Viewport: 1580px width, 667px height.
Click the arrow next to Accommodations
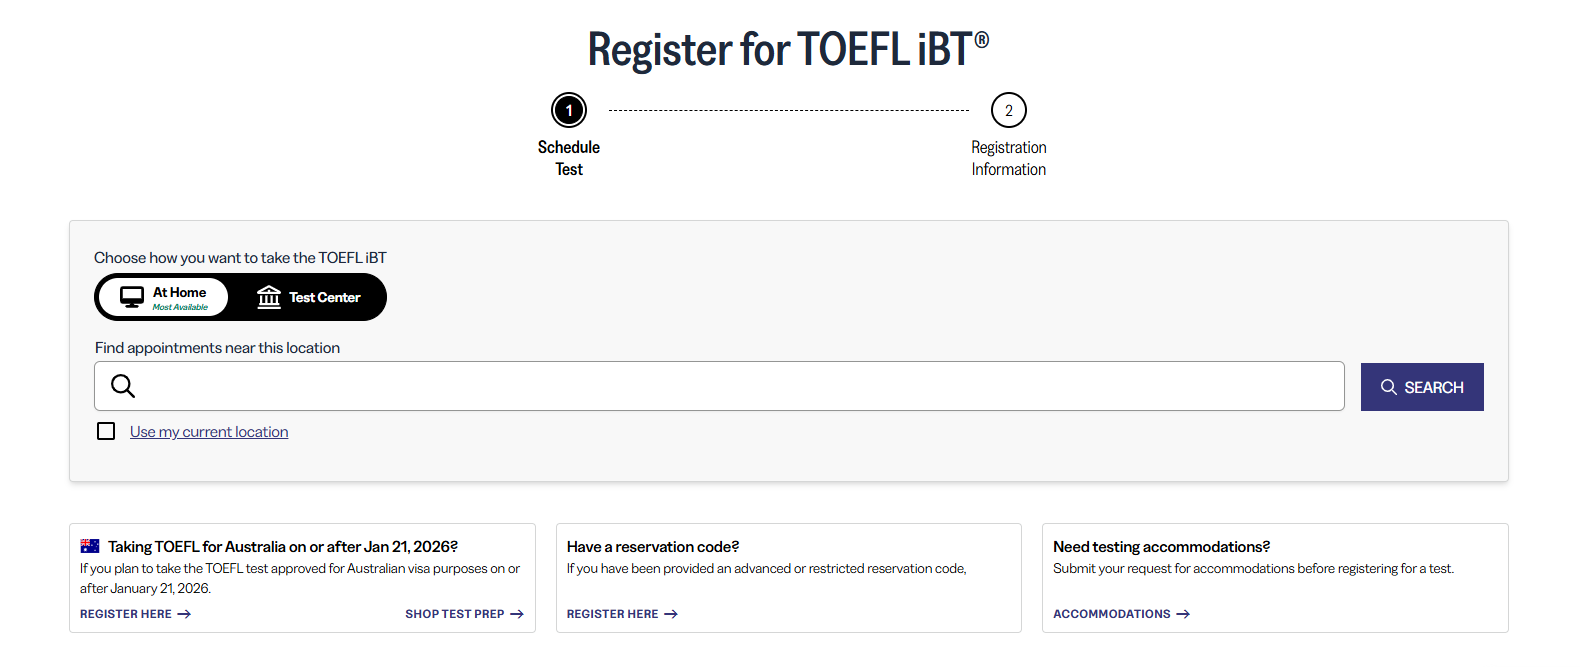click(1183, 614)
